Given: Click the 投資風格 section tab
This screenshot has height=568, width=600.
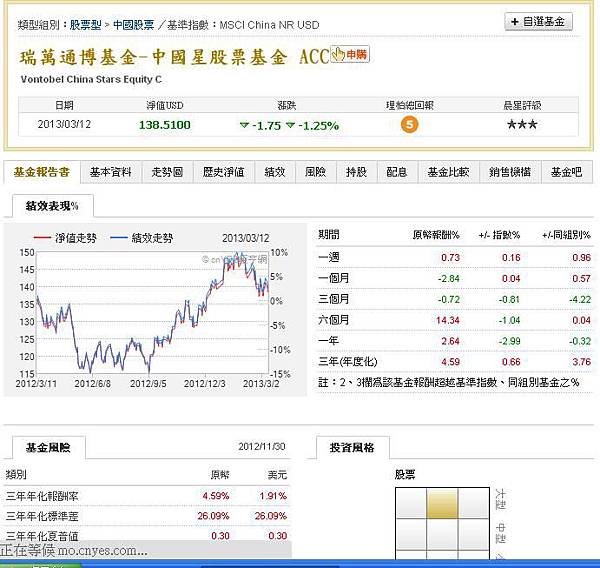Looking at the screenshot, I should [352, 447].
